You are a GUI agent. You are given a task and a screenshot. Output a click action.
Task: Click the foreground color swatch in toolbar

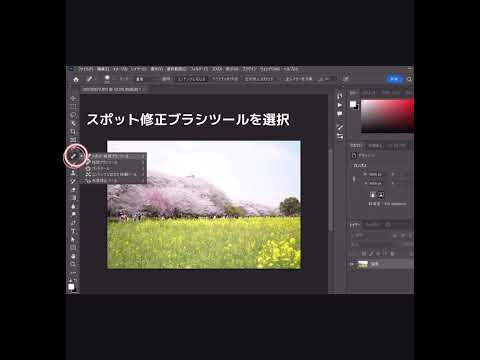point(71,287)
